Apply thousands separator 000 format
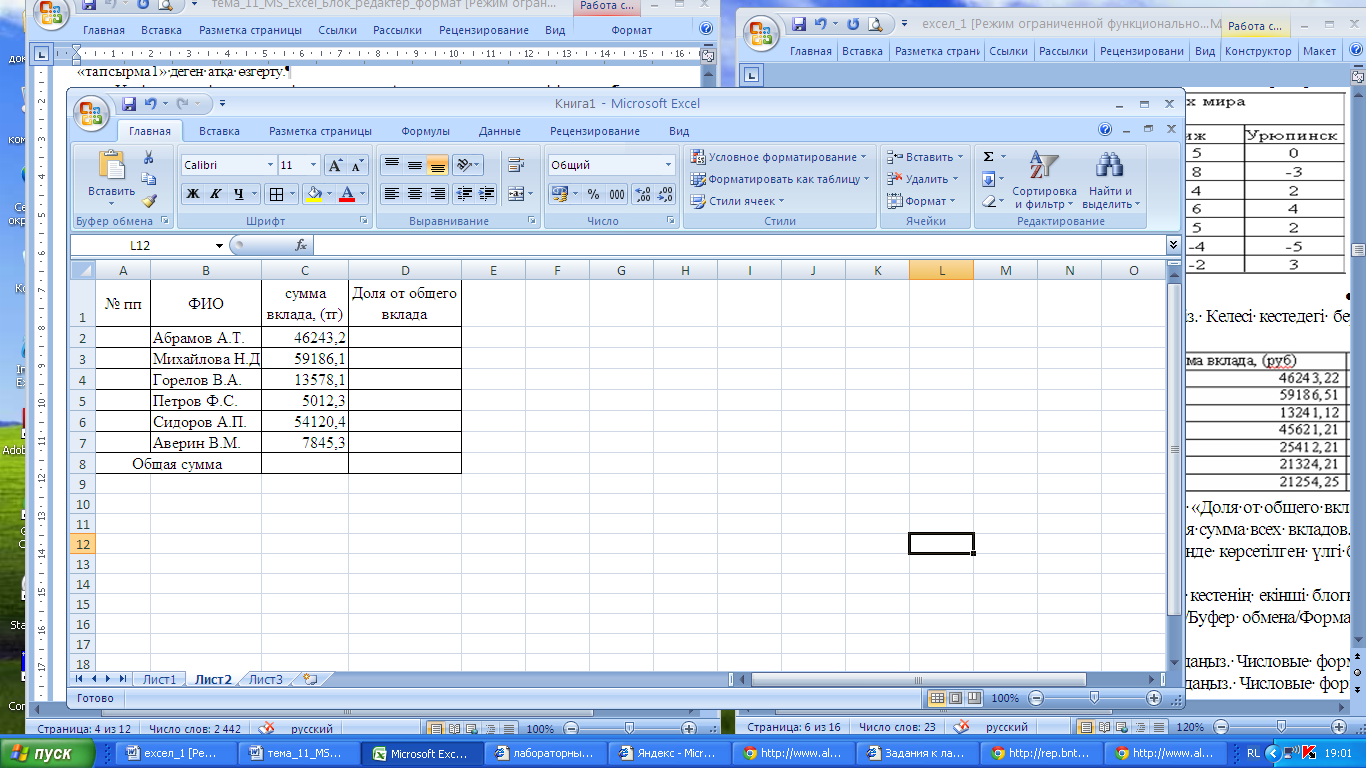The width and height of the screenshot is (1366, 768). pos(616,194)
